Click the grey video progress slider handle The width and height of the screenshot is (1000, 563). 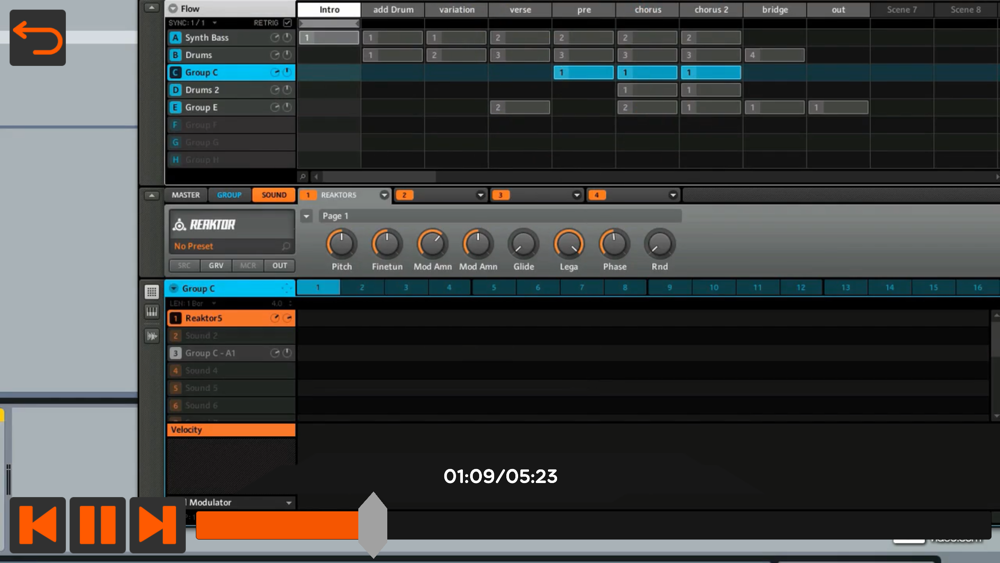point(372,524)
